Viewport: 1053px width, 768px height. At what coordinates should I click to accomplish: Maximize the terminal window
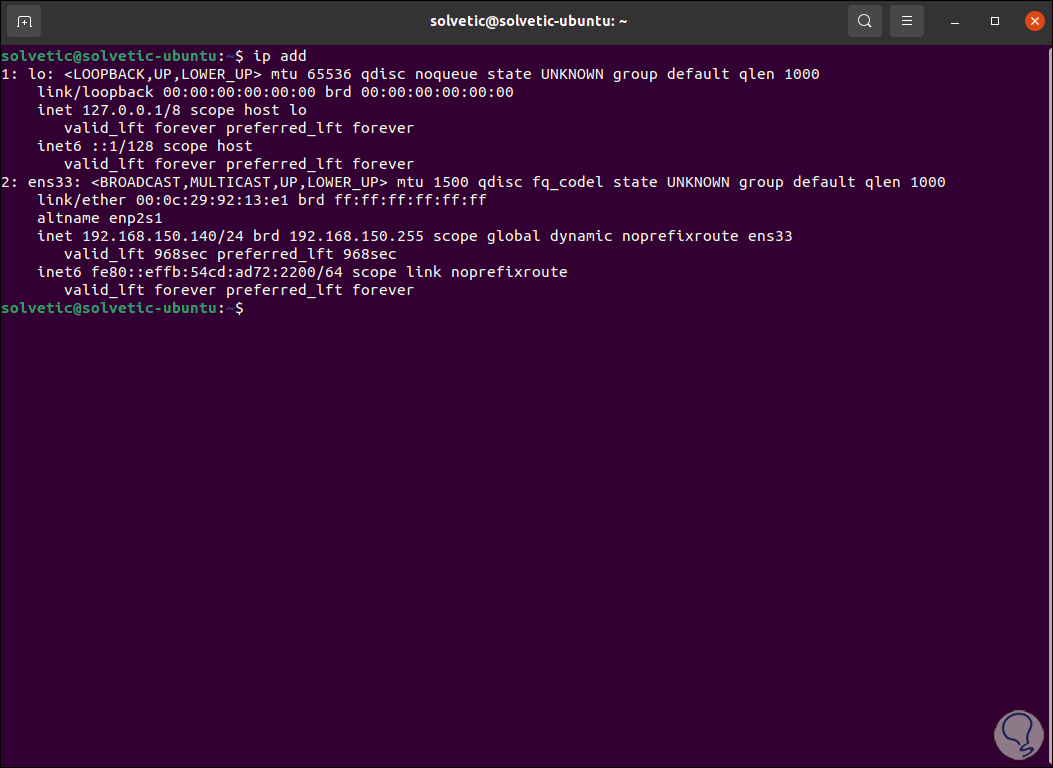pos(995,21)
